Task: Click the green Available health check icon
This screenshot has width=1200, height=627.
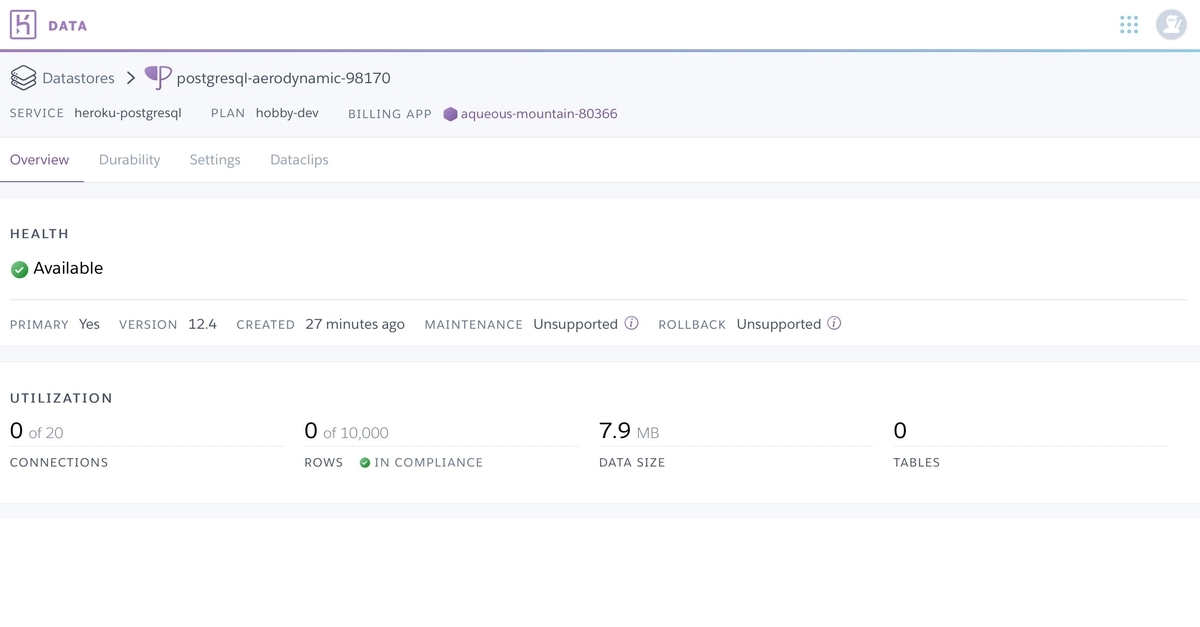Action: pyautogui.click(x=19, y=269)
